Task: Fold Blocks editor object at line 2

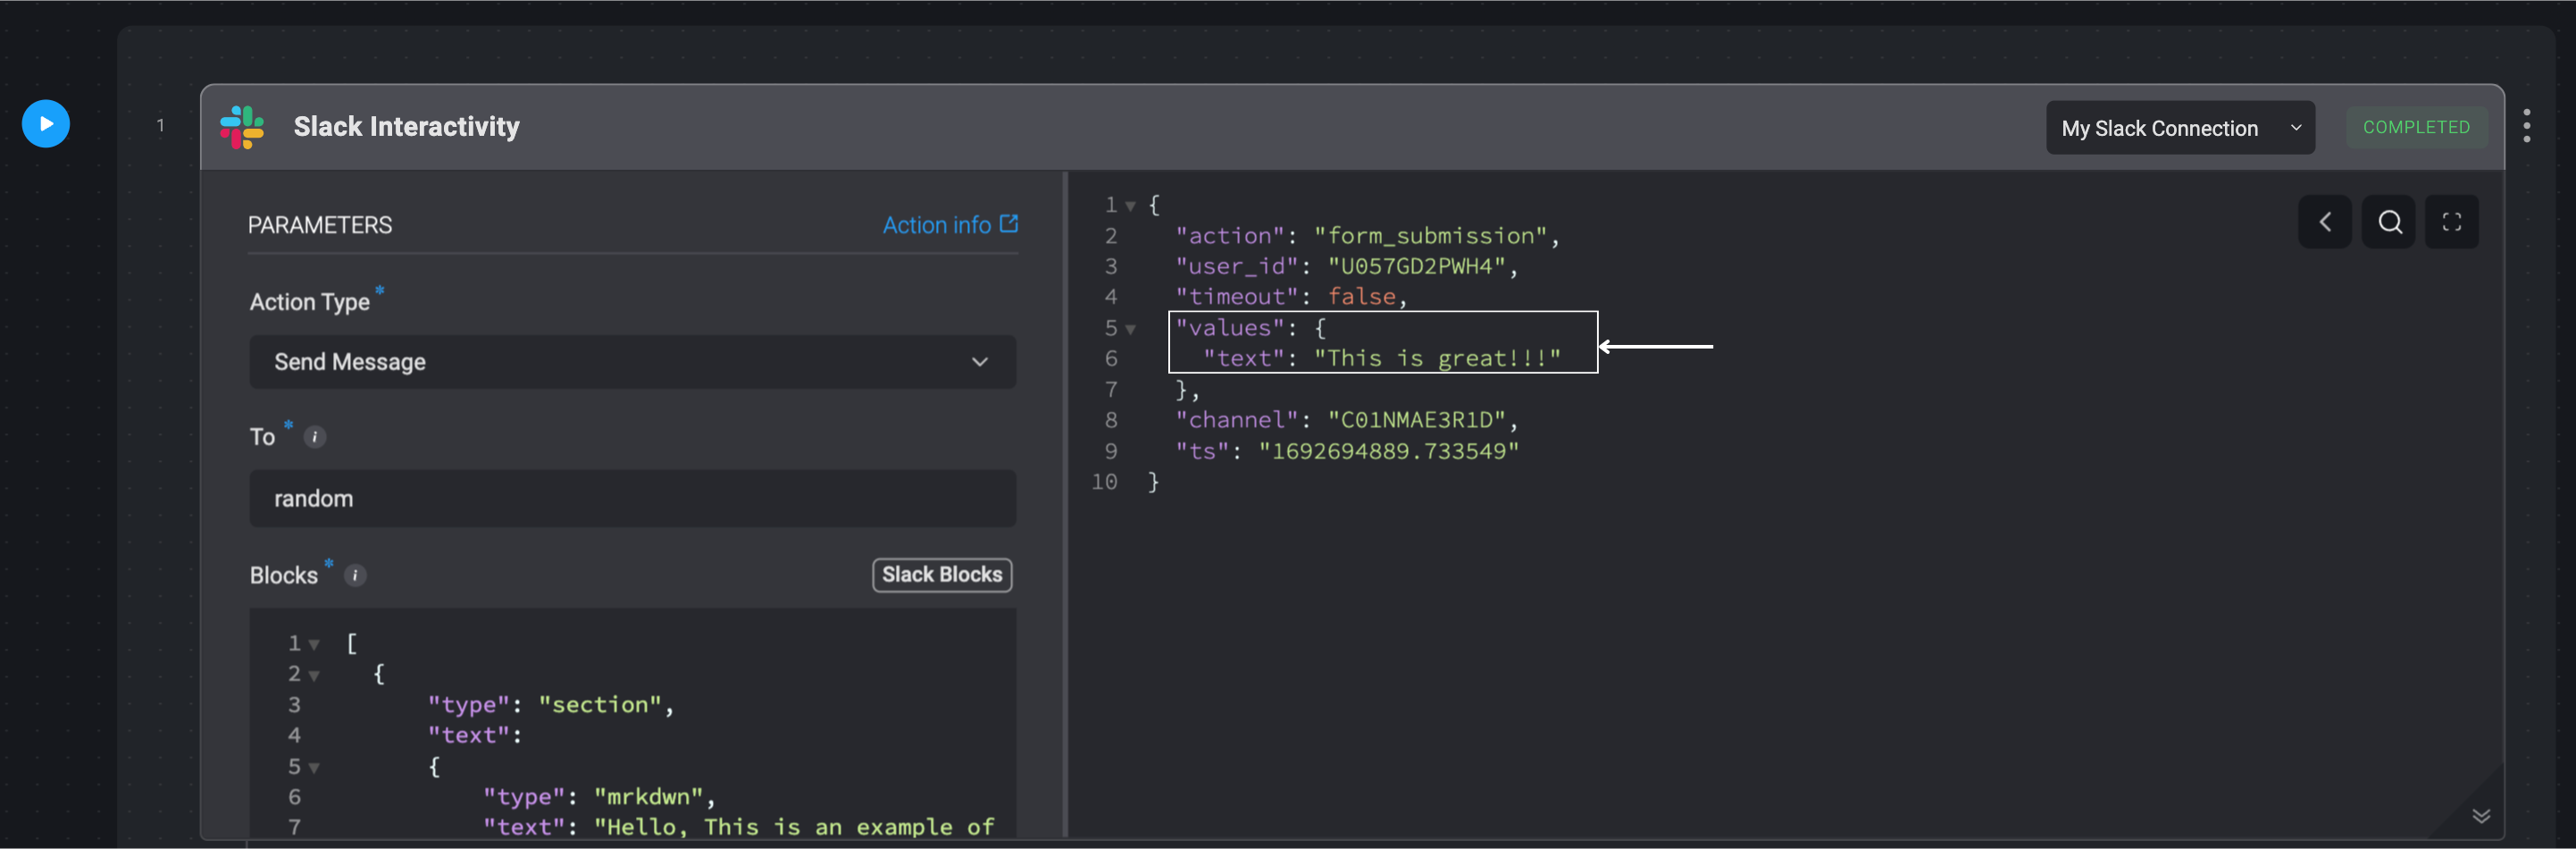Action: (314, 675)
